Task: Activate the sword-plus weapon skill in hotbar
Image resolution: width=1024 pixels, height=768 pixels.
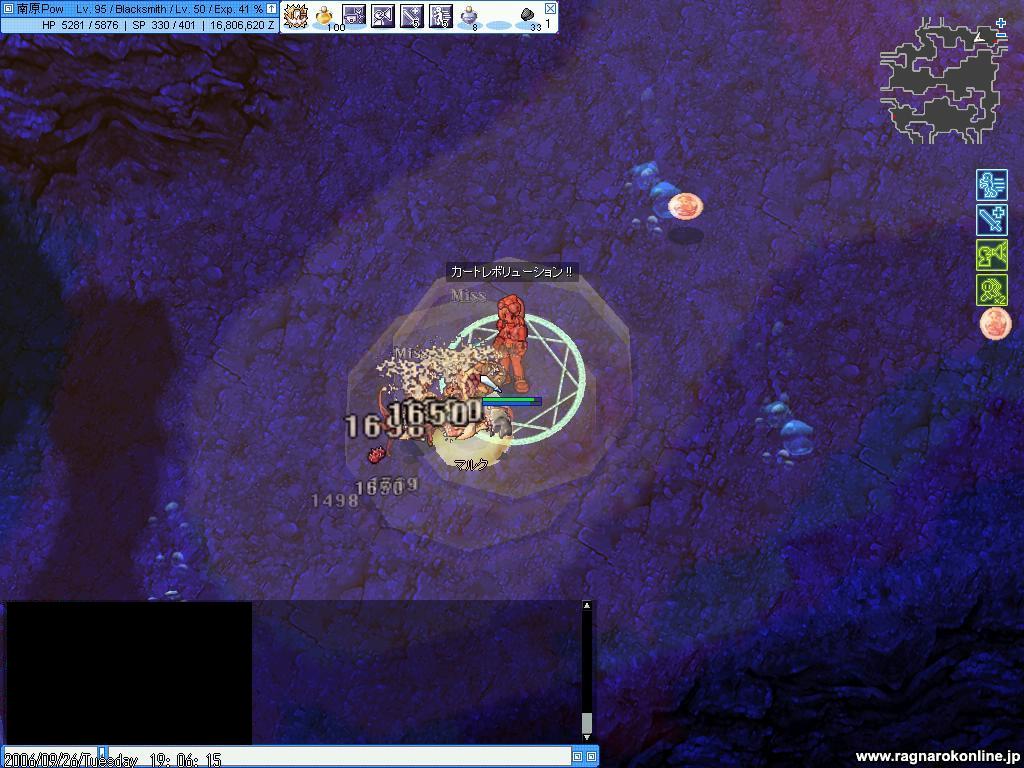Action: point(411,16)
